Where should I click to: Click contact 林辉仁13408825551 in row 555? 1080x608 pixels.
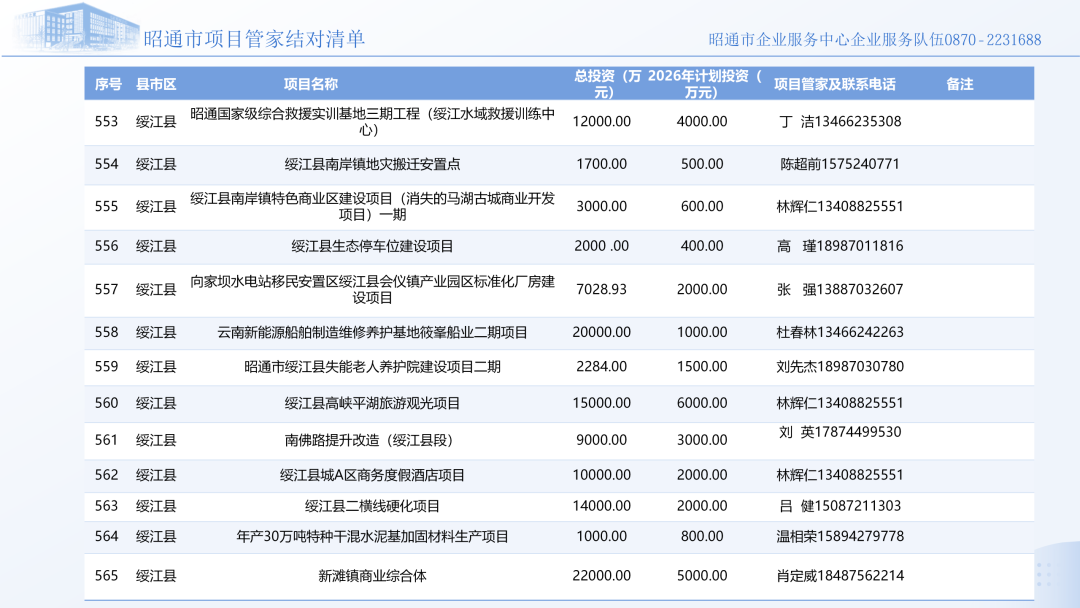[840, 207]
